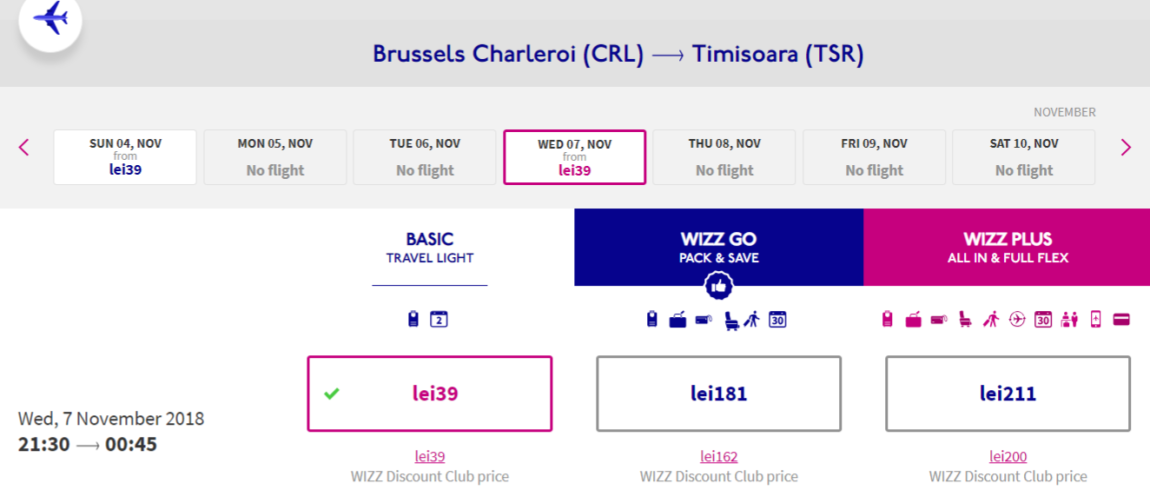Click the WIZZ Plus credit card refund icon
The height and width of the screenshot is (490, 1150).
pyautogui.click(x=1121, y=320)
